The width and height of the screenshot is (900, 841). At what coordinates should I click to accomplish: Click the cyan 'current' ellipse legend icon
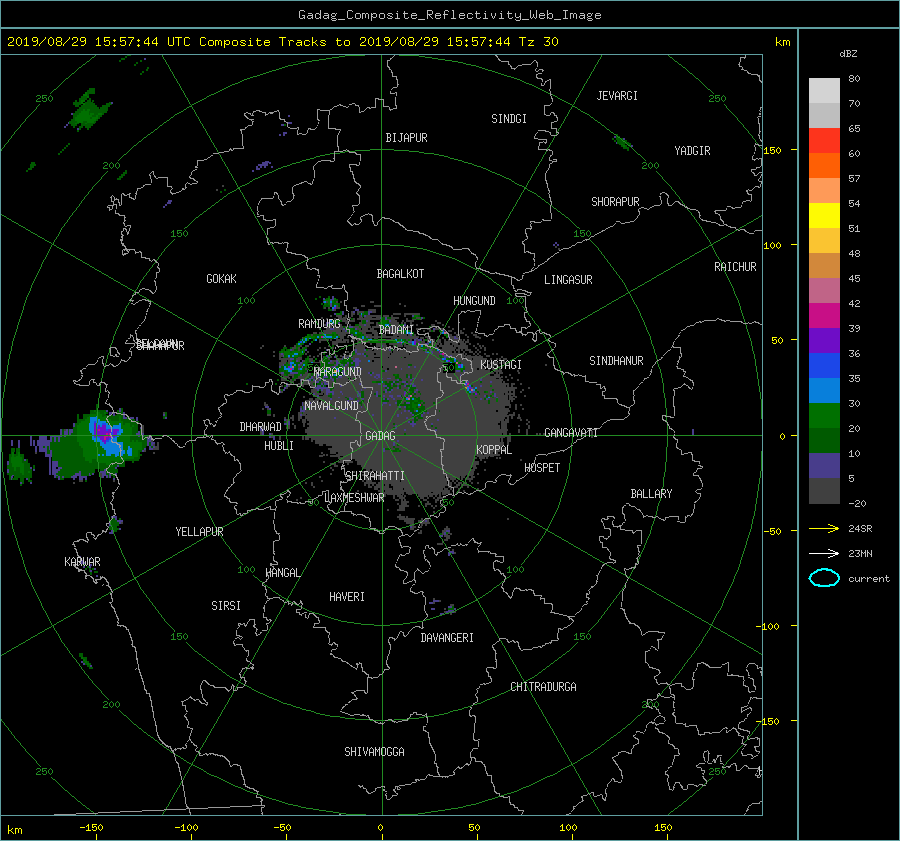click(824, 578)
